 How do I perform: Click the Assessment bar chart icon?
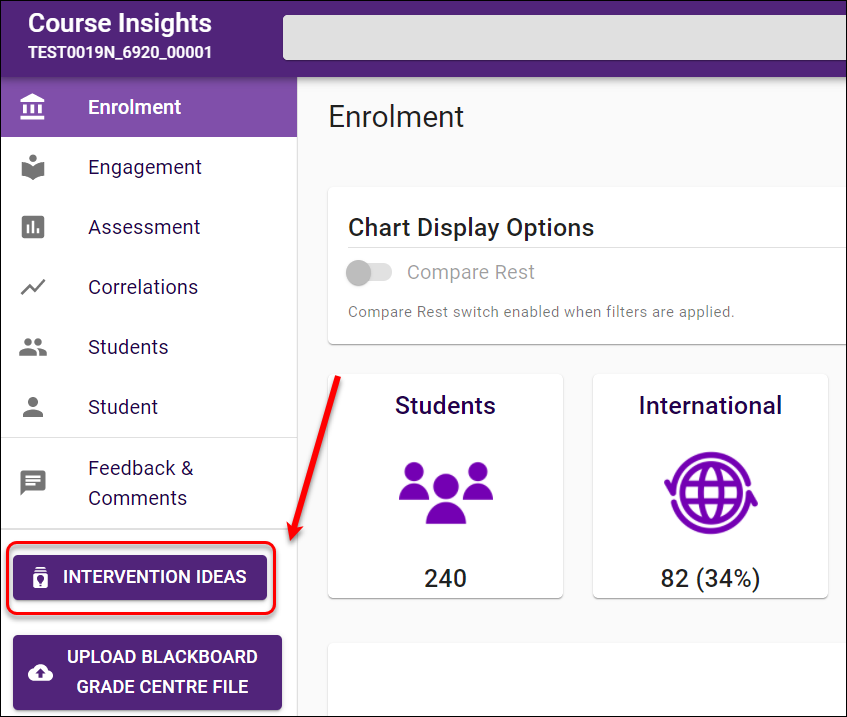point(33,227)
